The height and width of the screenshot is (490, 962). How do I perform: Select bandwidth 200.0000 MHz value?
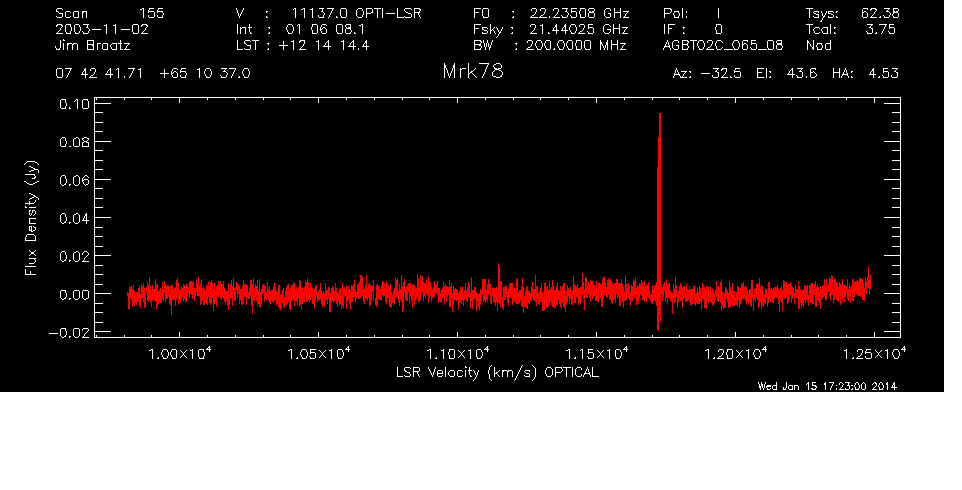tap(575, 45)
